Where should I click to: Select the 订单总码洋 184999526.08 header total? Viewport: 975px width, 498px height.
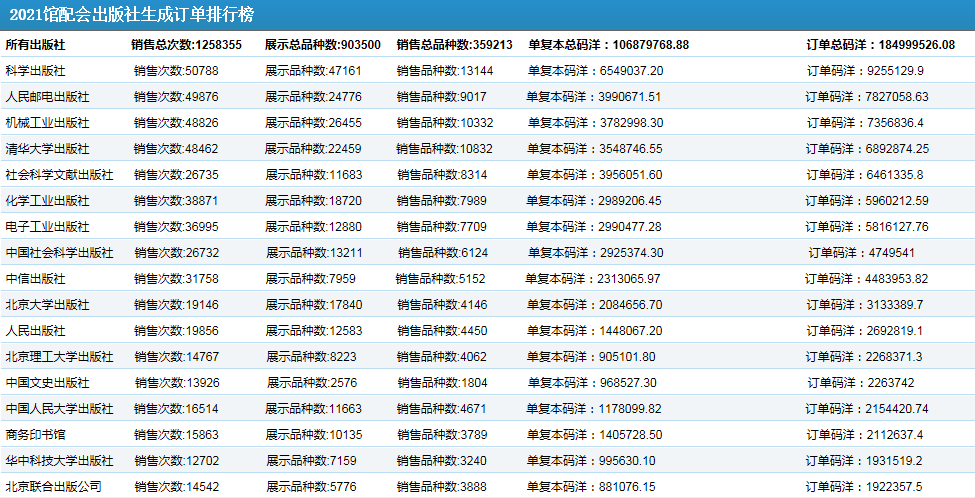tap(880, 45)
